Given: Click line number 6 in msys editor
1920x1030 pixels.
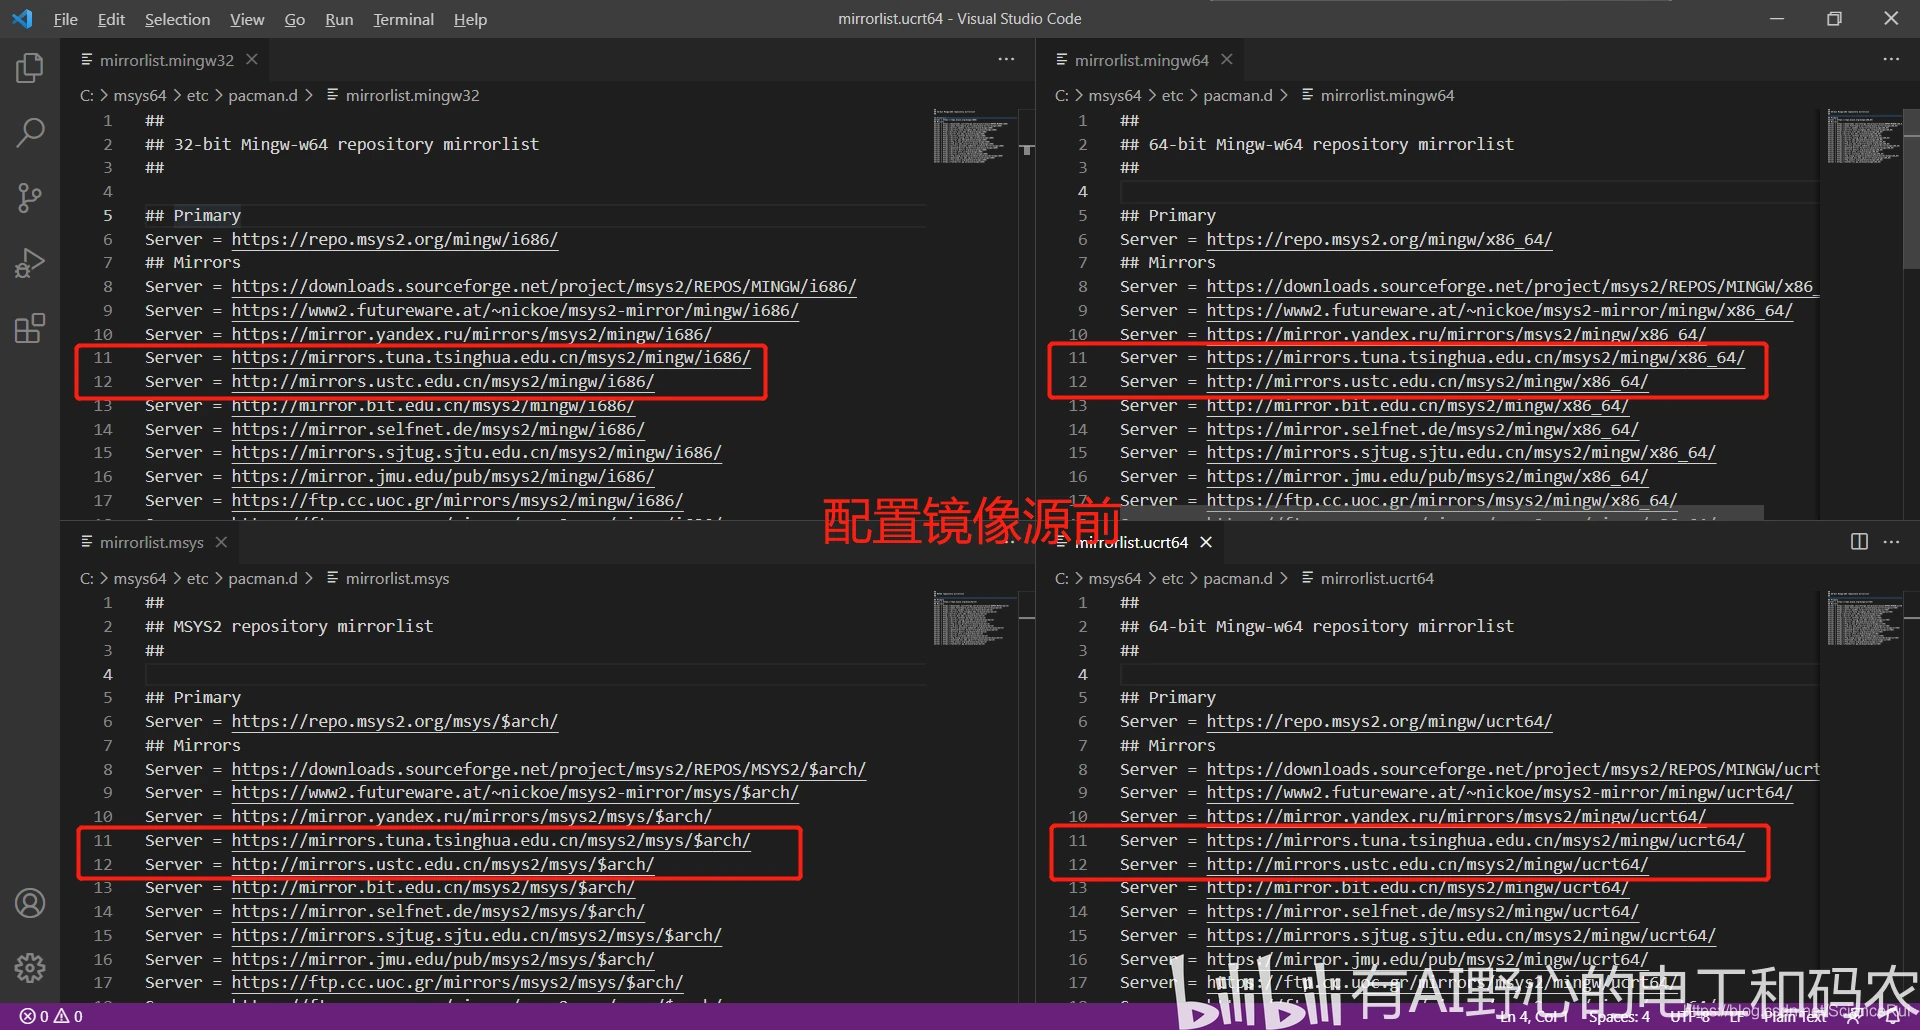Looking at the screenshot, I should 107,721.
